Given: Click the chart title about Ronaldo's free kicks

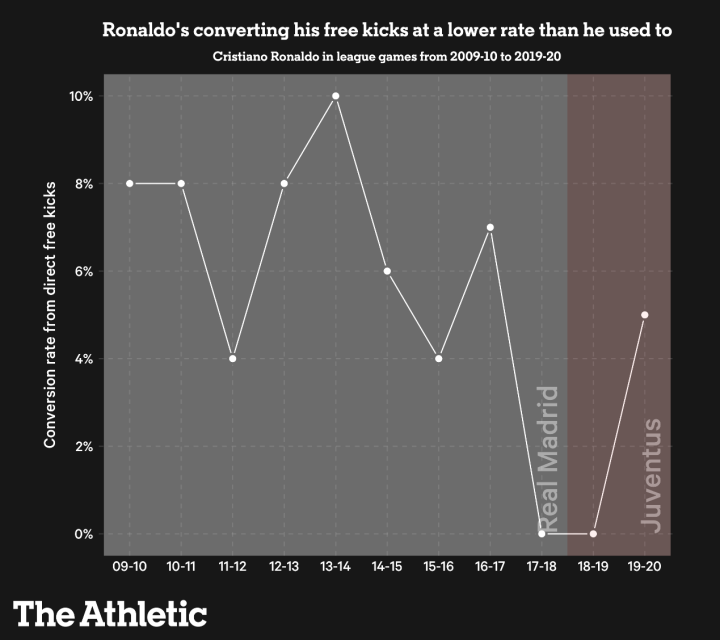Looking at the screenshot, I should [x=387, y=30].
